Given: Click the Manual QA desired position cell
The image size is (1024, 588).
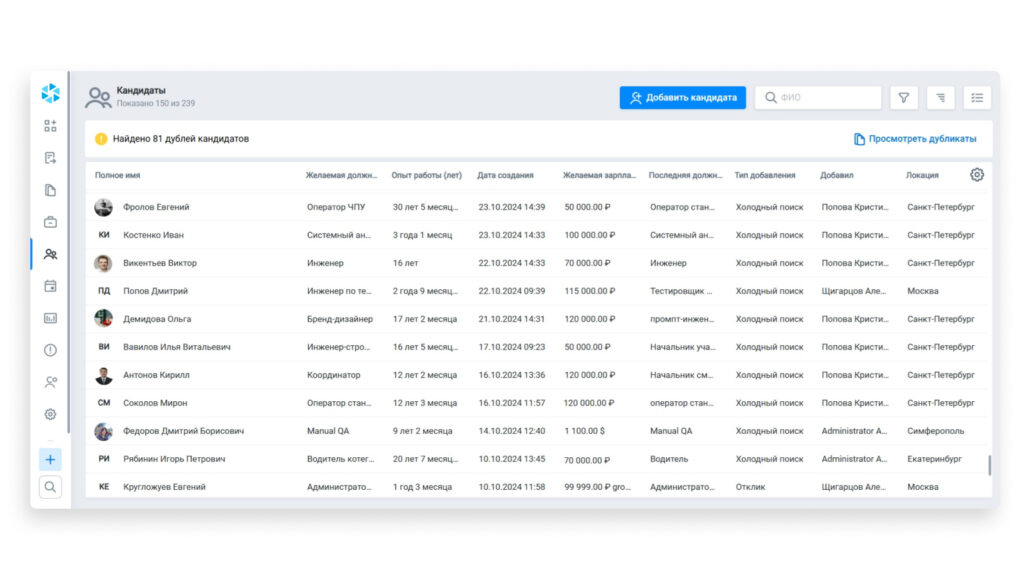Looking at the screenshot, I should 328,431.
